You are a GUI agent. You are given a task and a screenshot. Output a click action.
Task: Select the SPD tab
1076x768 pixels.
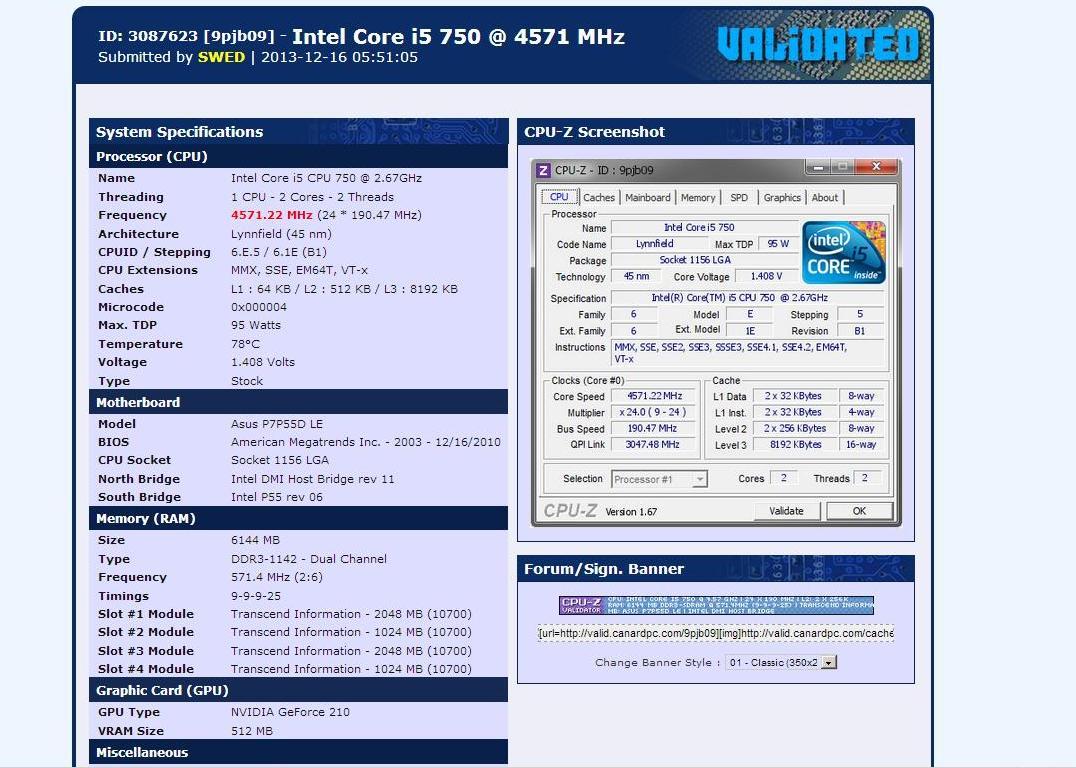coord(739,197)
